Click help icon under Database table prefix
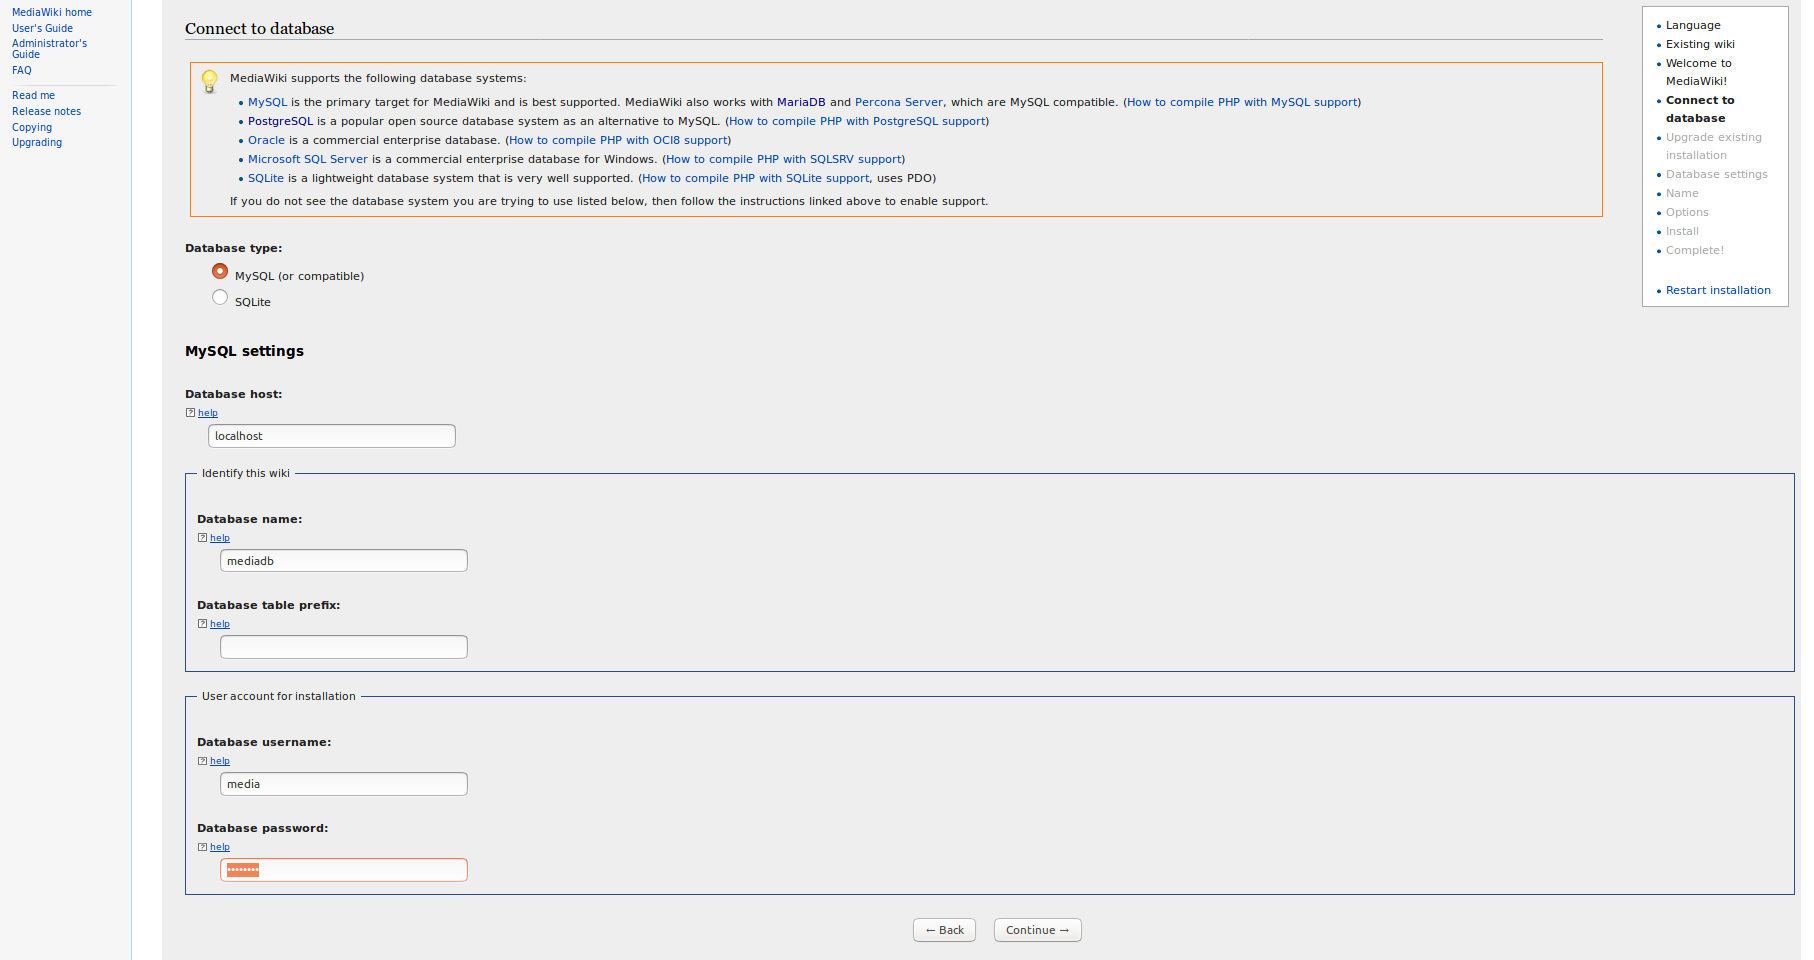The image size is (1814, 960). pyautogui.click(x=202, y=624)
